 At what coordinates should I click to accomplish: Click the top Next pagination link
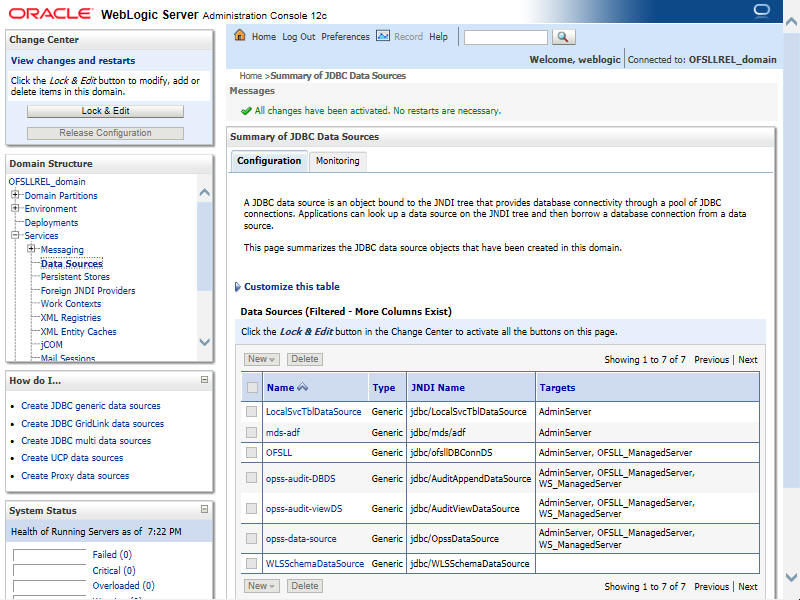tap(747, 360)
